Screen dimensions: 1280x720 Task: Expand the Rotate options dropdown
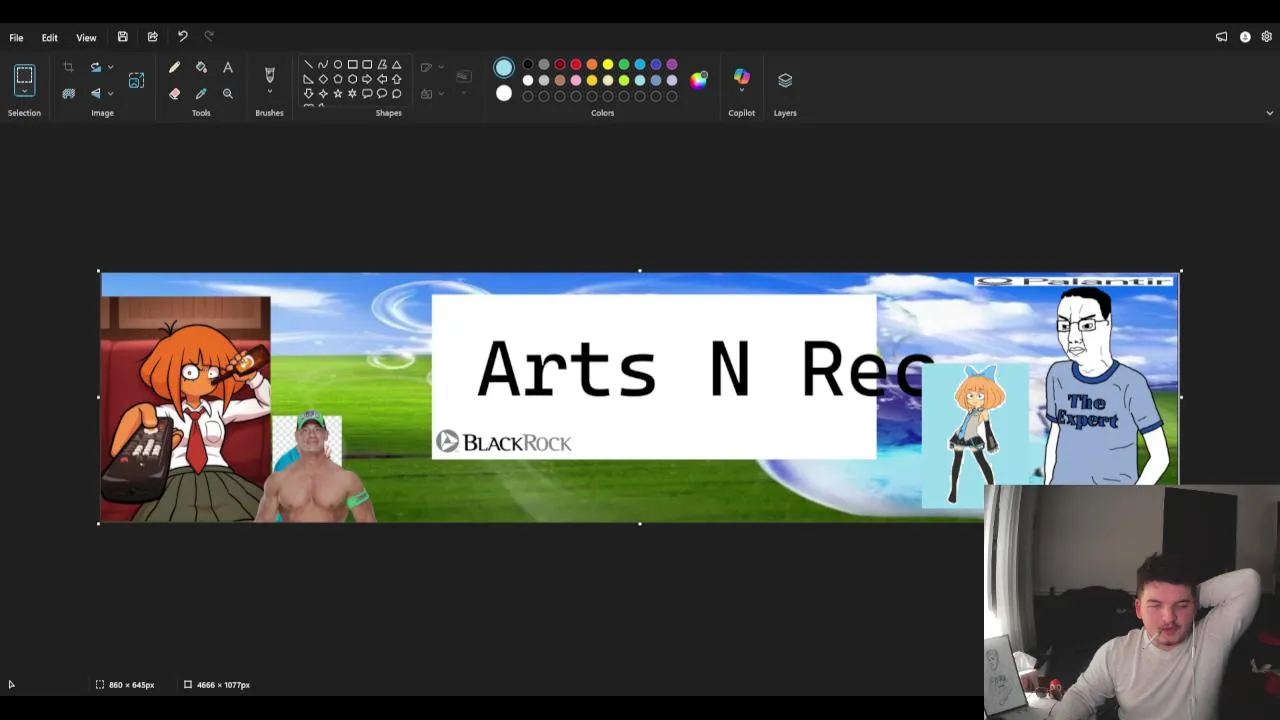[x=110, y=67]
